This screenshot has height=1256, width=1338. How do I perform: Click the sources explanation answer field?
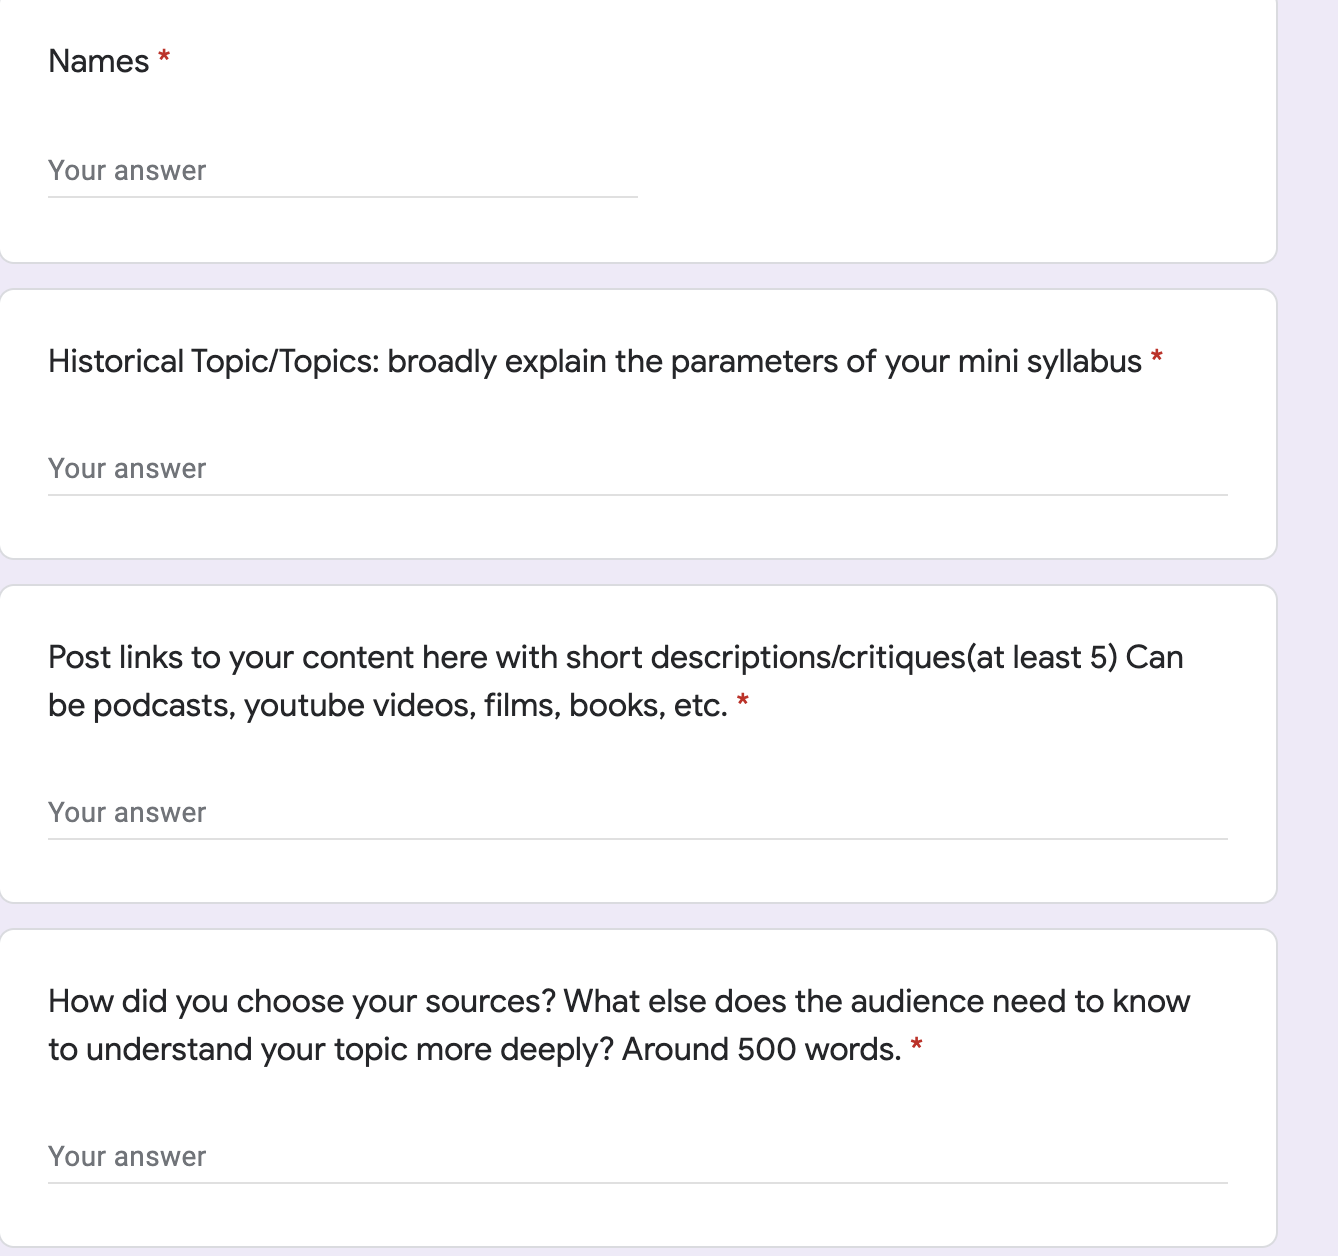[637, 1157]
